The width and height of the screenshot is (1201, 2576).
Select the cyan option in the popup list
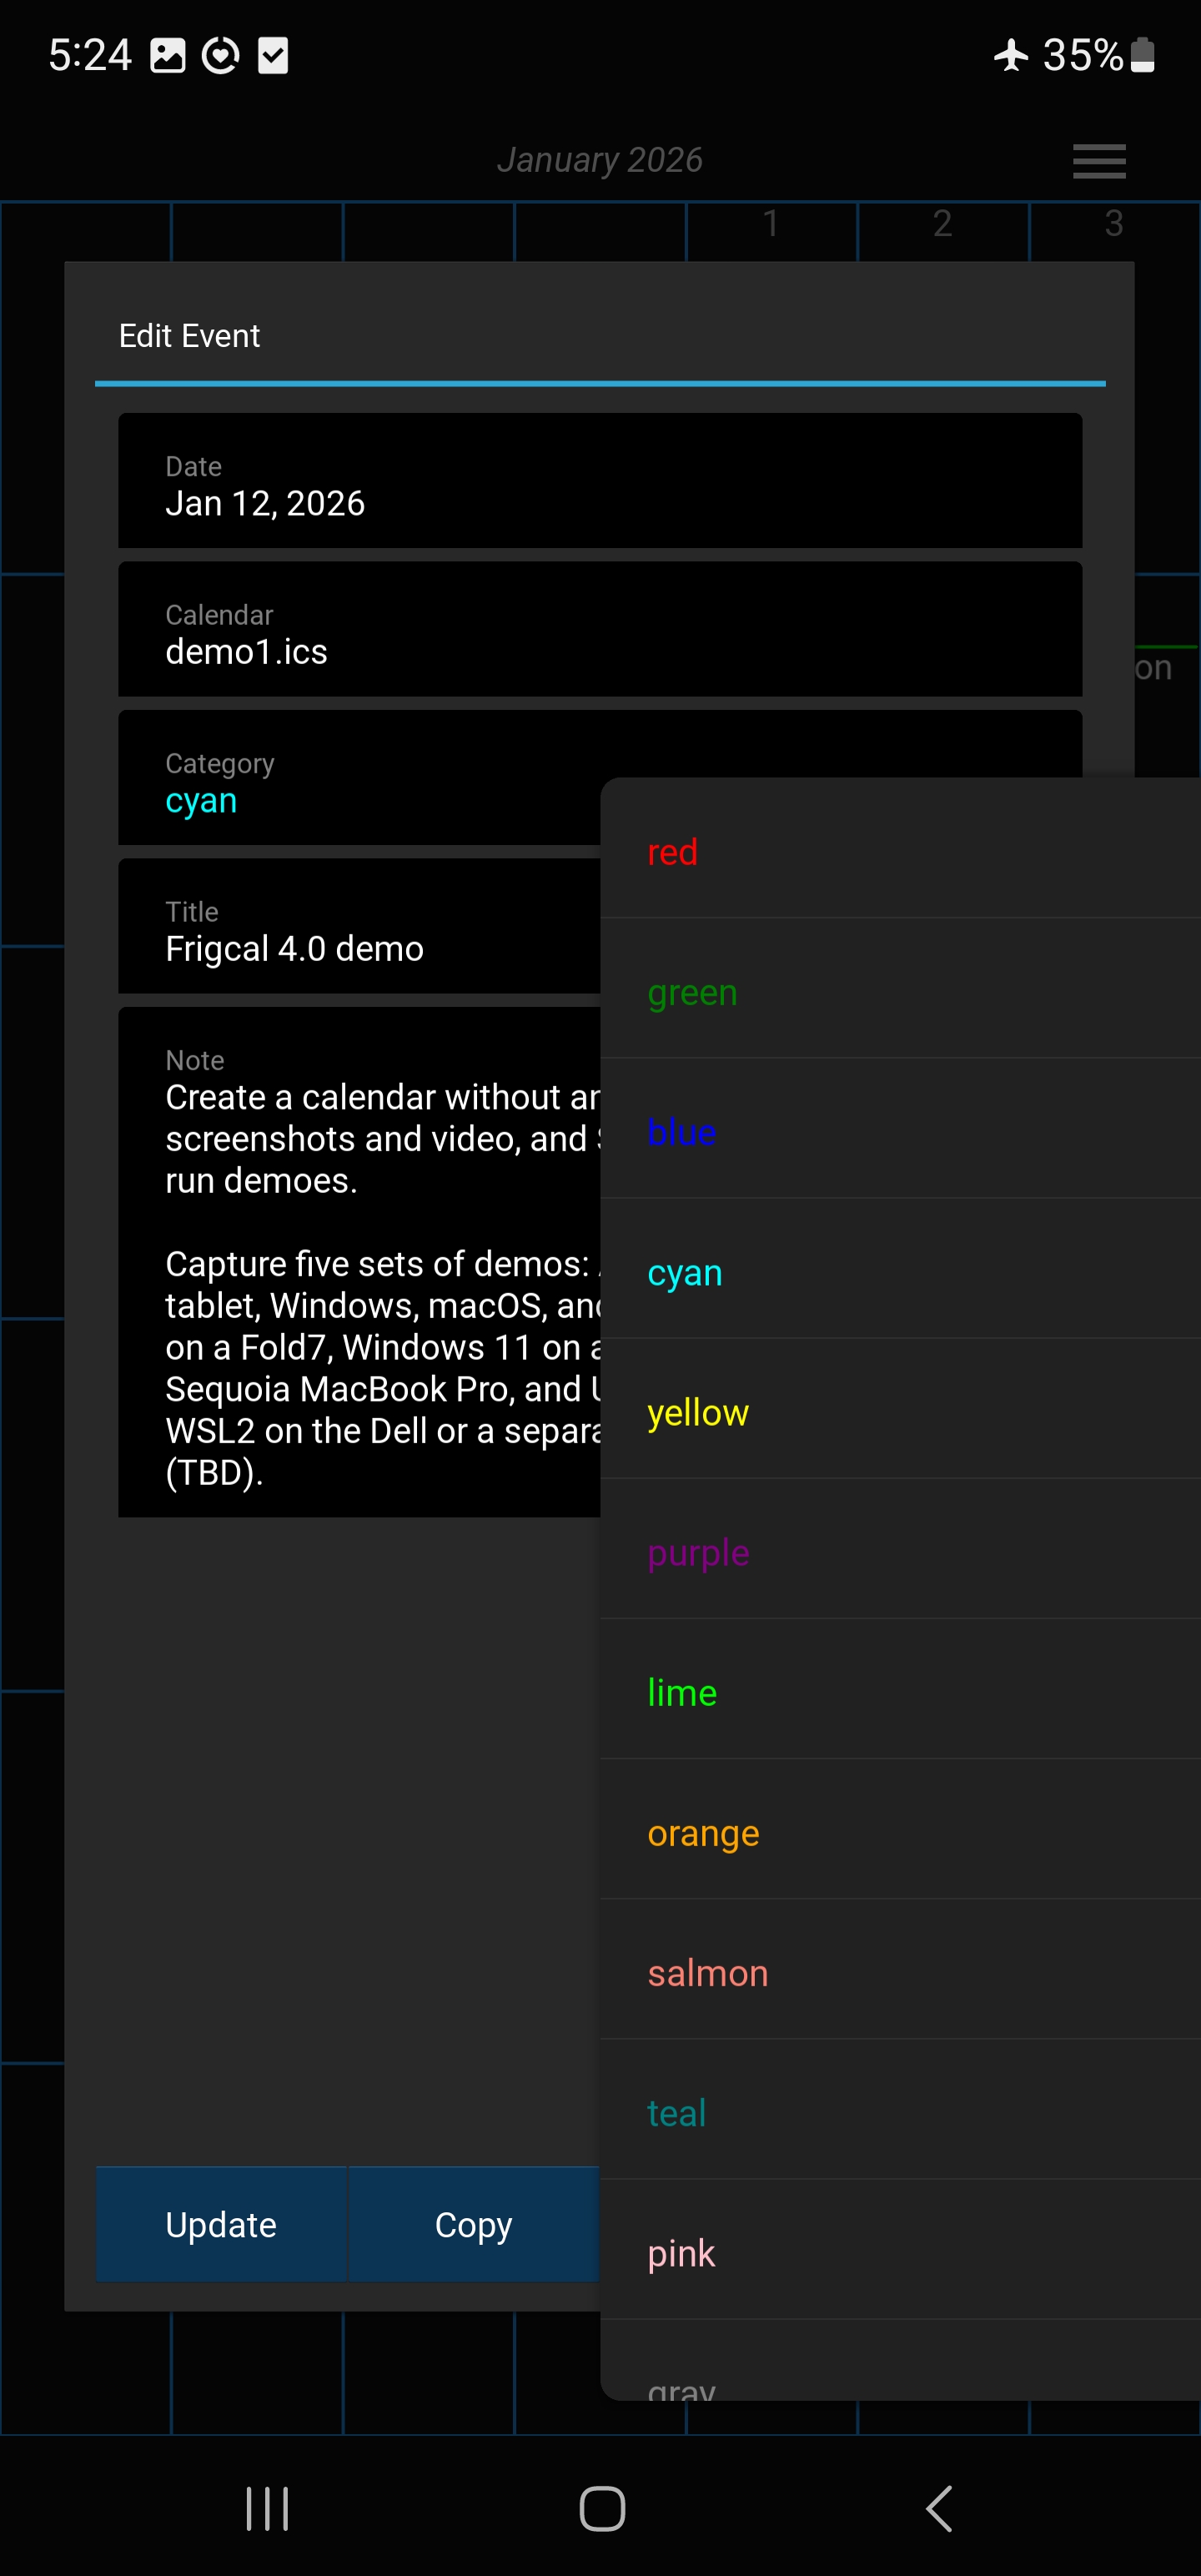click(x=900, y=1272)
